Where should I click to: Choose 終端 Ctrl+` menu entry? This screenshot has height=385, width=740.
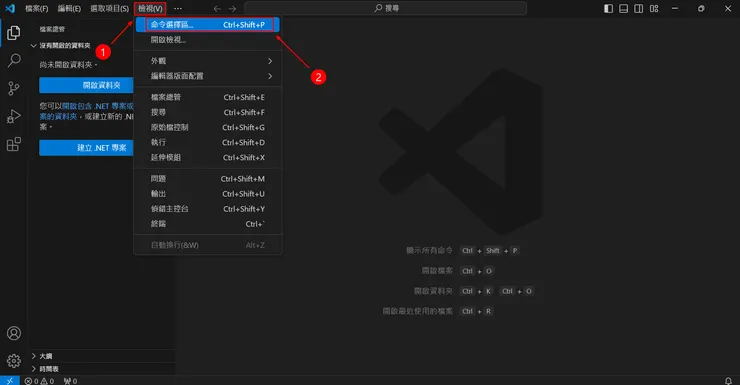pos(208,224)
